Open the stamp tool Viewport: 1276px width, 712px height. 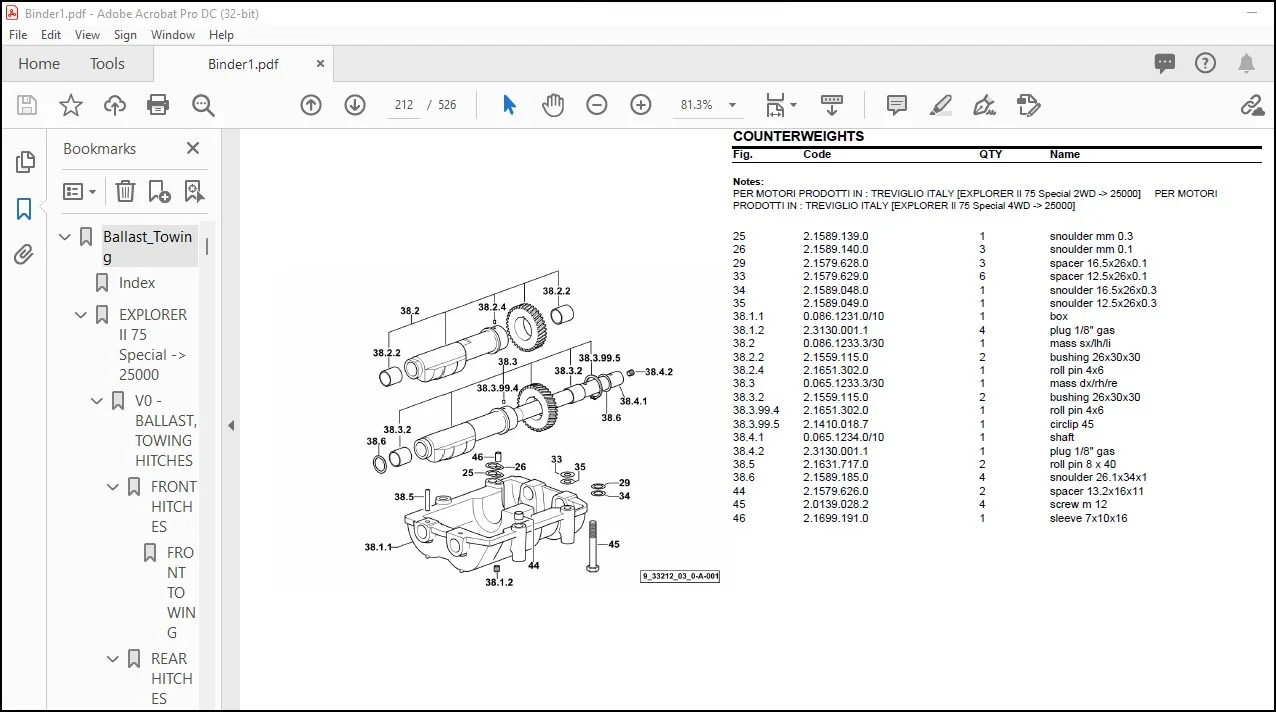point(1028,105)
